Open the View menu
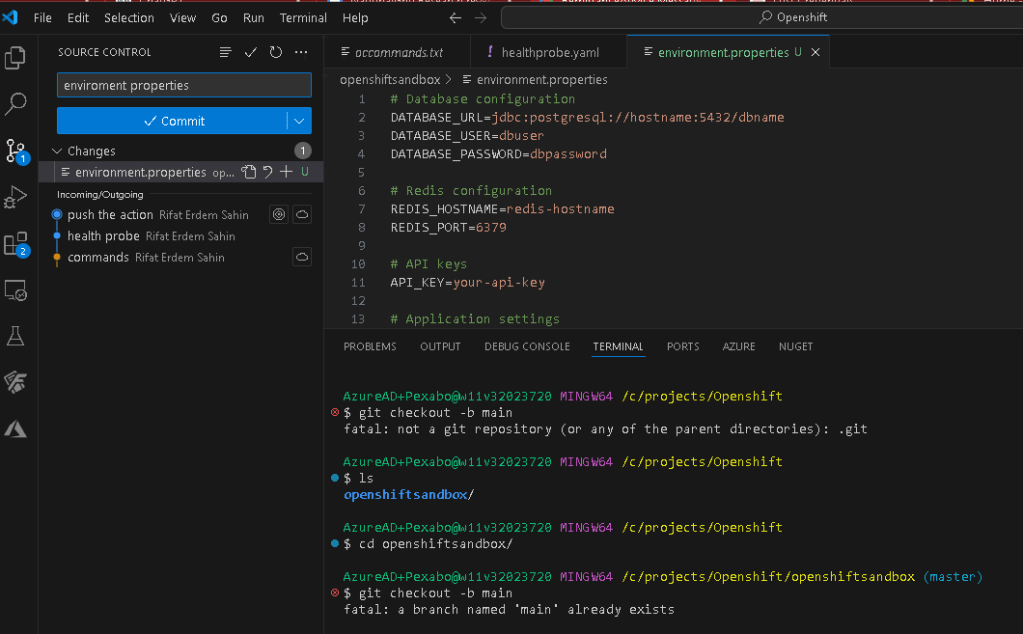The height and width of the screenshot is (634, 1023). (183, 18)
